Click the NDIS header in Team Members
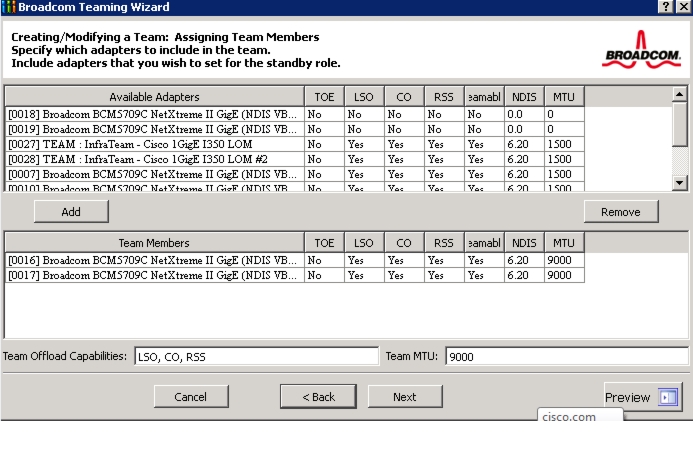 (524, 243)
